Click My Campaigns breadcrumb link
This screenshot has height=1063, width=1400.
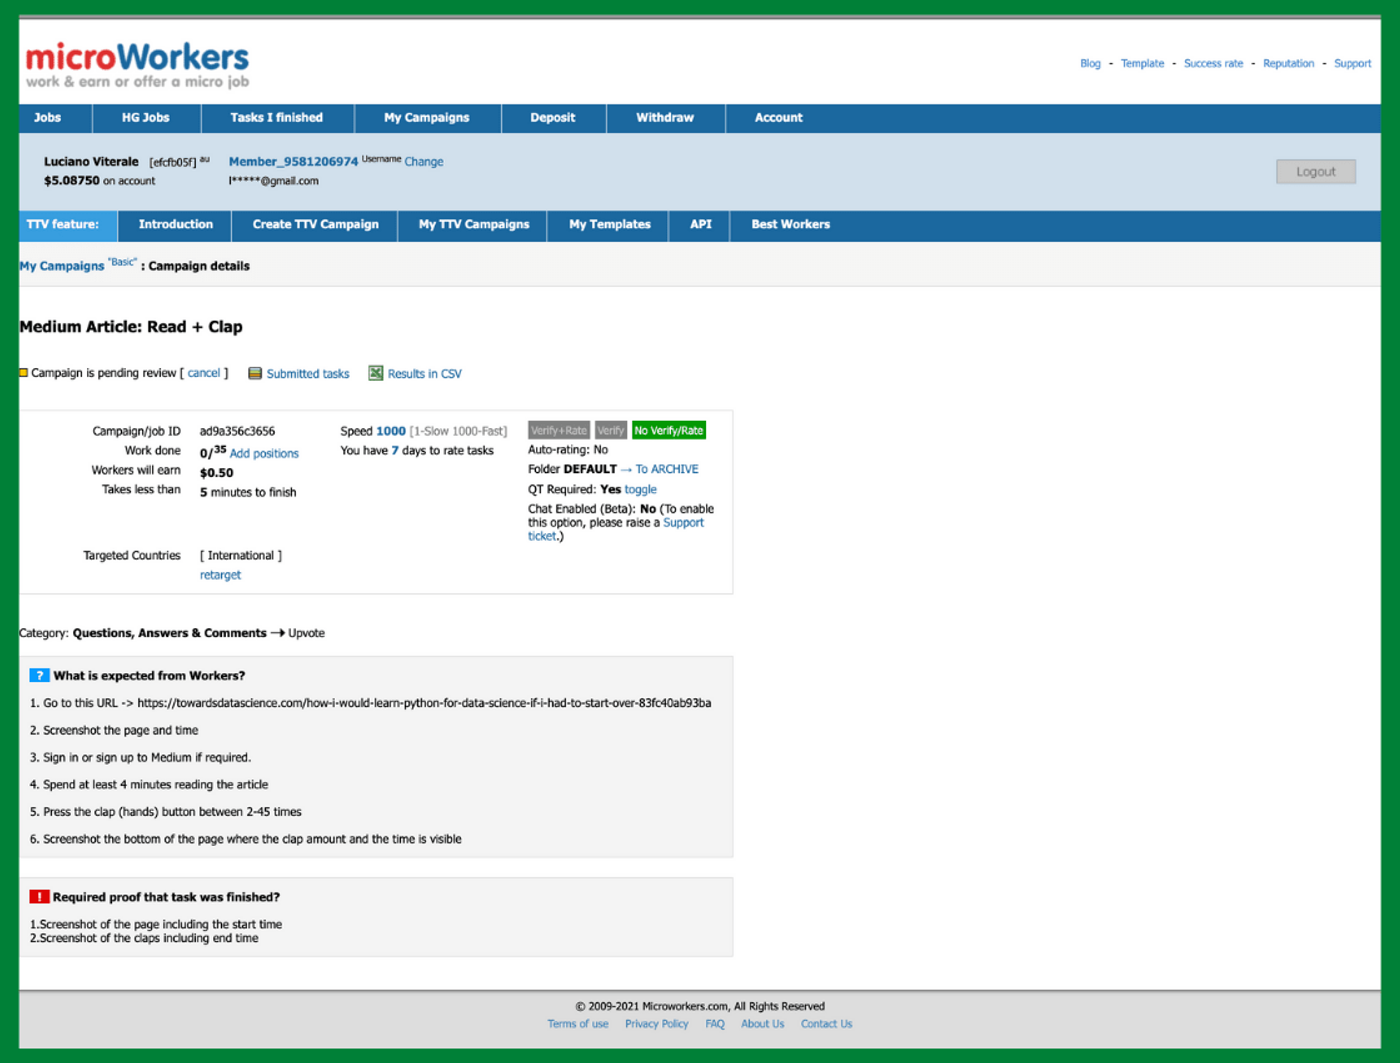[x=62, y=266]
